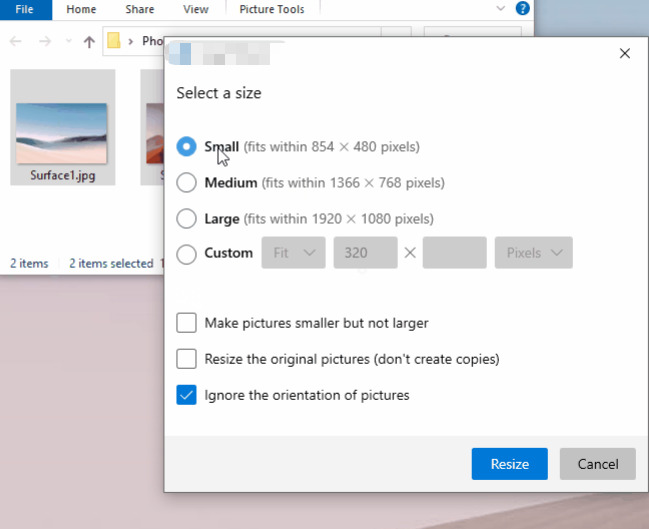
Task: Click the Up one level arrow
Action: tap(89, 41)
